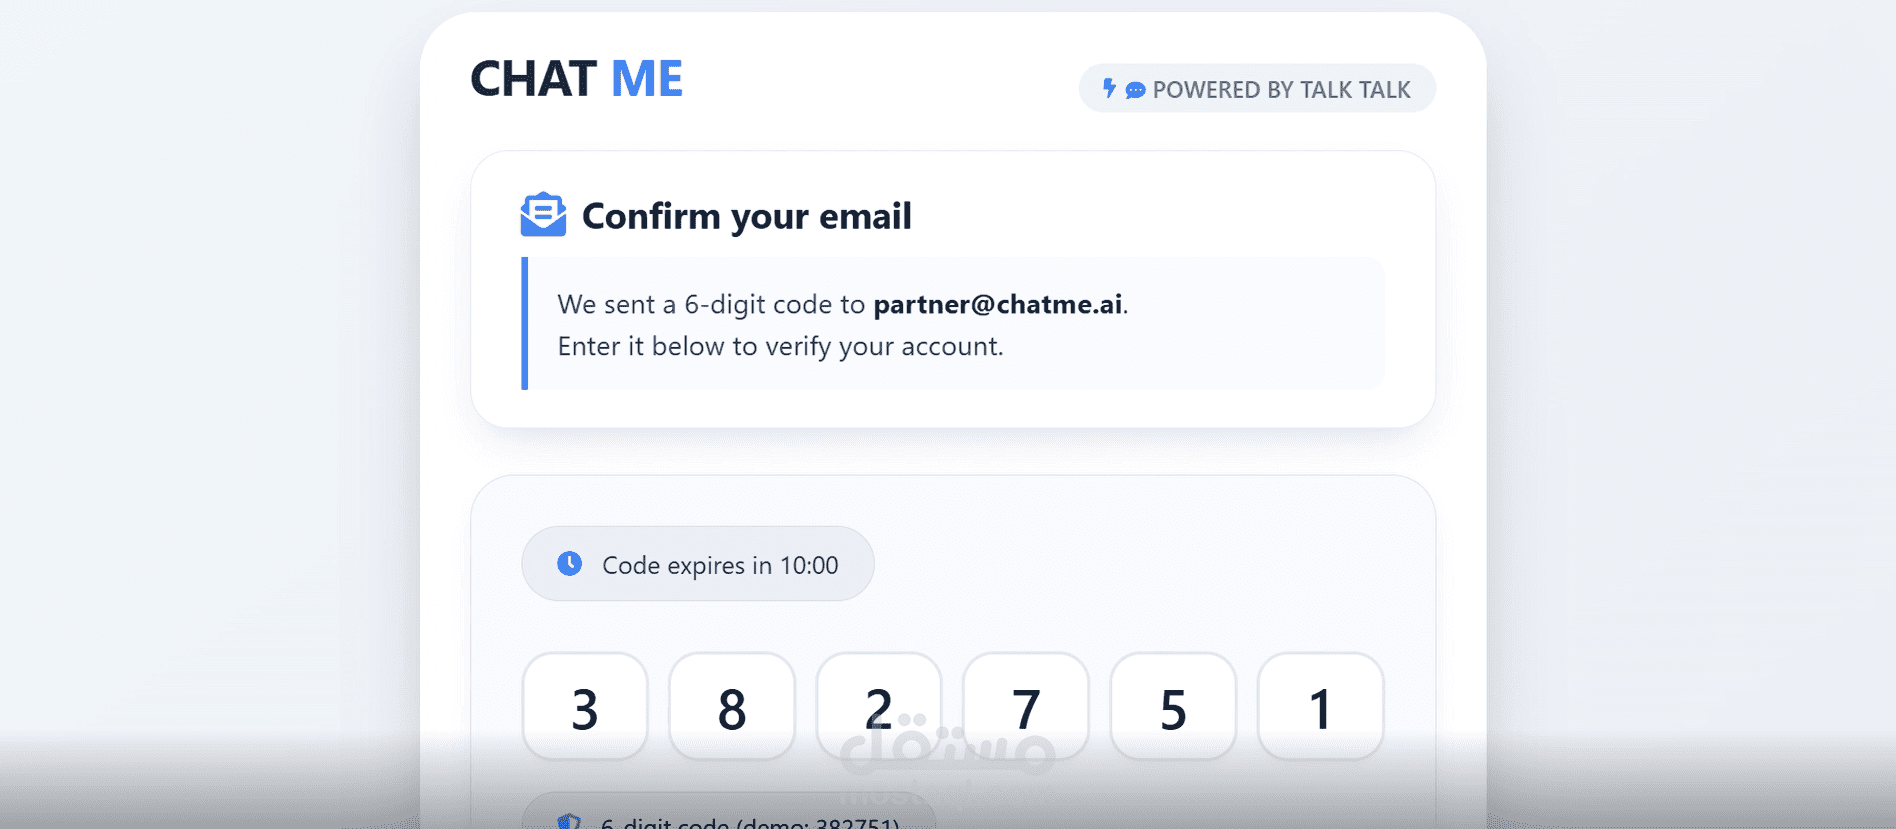Click the fifth code box containing 5
The image size is (1896, 829).
pyautogui.click(x=1173, y=707)
